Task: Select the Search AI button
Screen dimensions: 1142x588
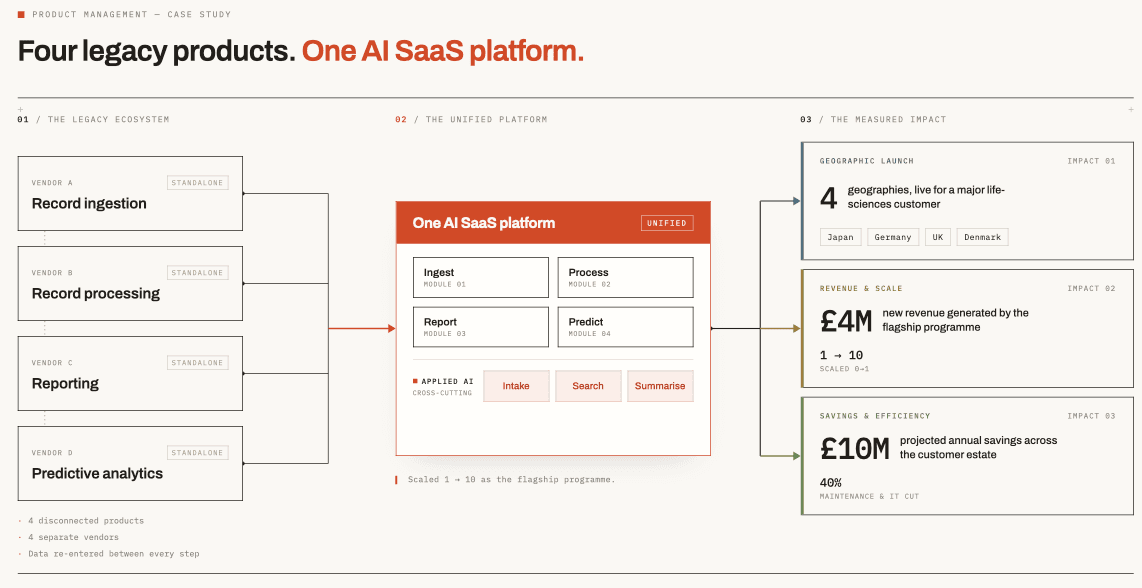Action: [588, 386]
